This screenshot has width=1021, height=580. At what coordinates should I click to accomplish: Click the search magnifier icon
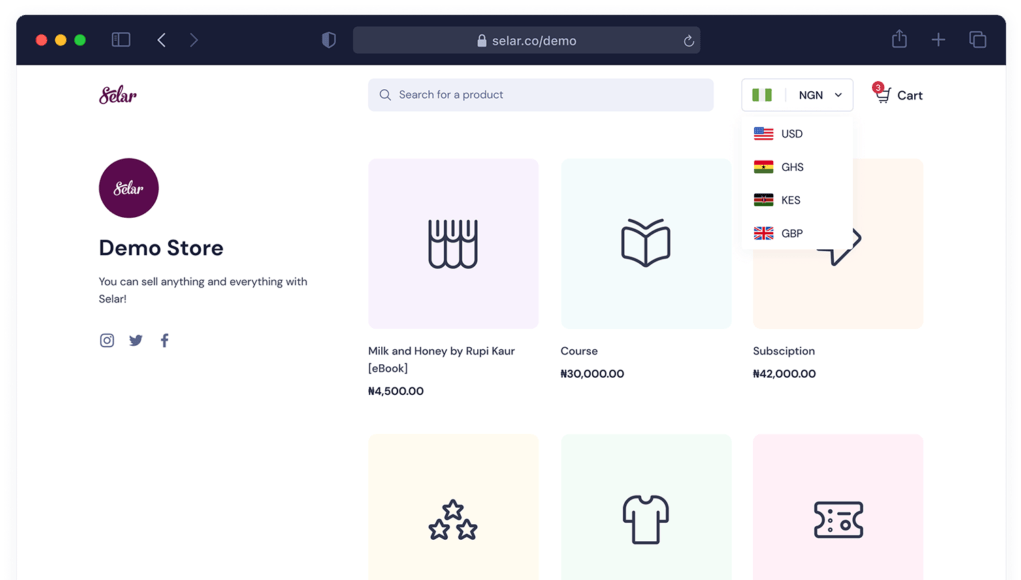pos(385,94)
